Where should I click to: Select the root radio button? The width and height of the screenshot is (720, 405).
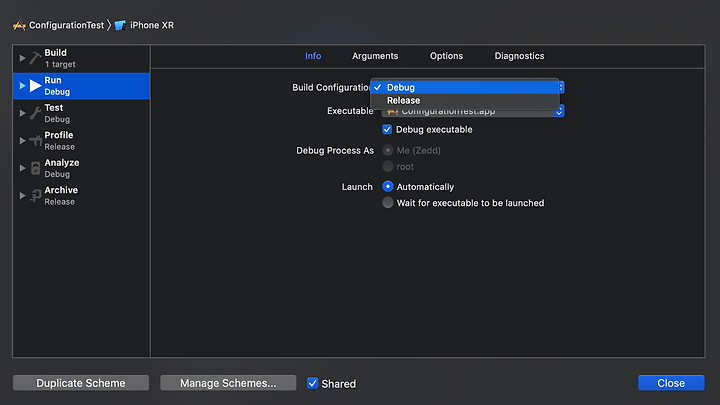pyautogui.click(x=388, y=166)
